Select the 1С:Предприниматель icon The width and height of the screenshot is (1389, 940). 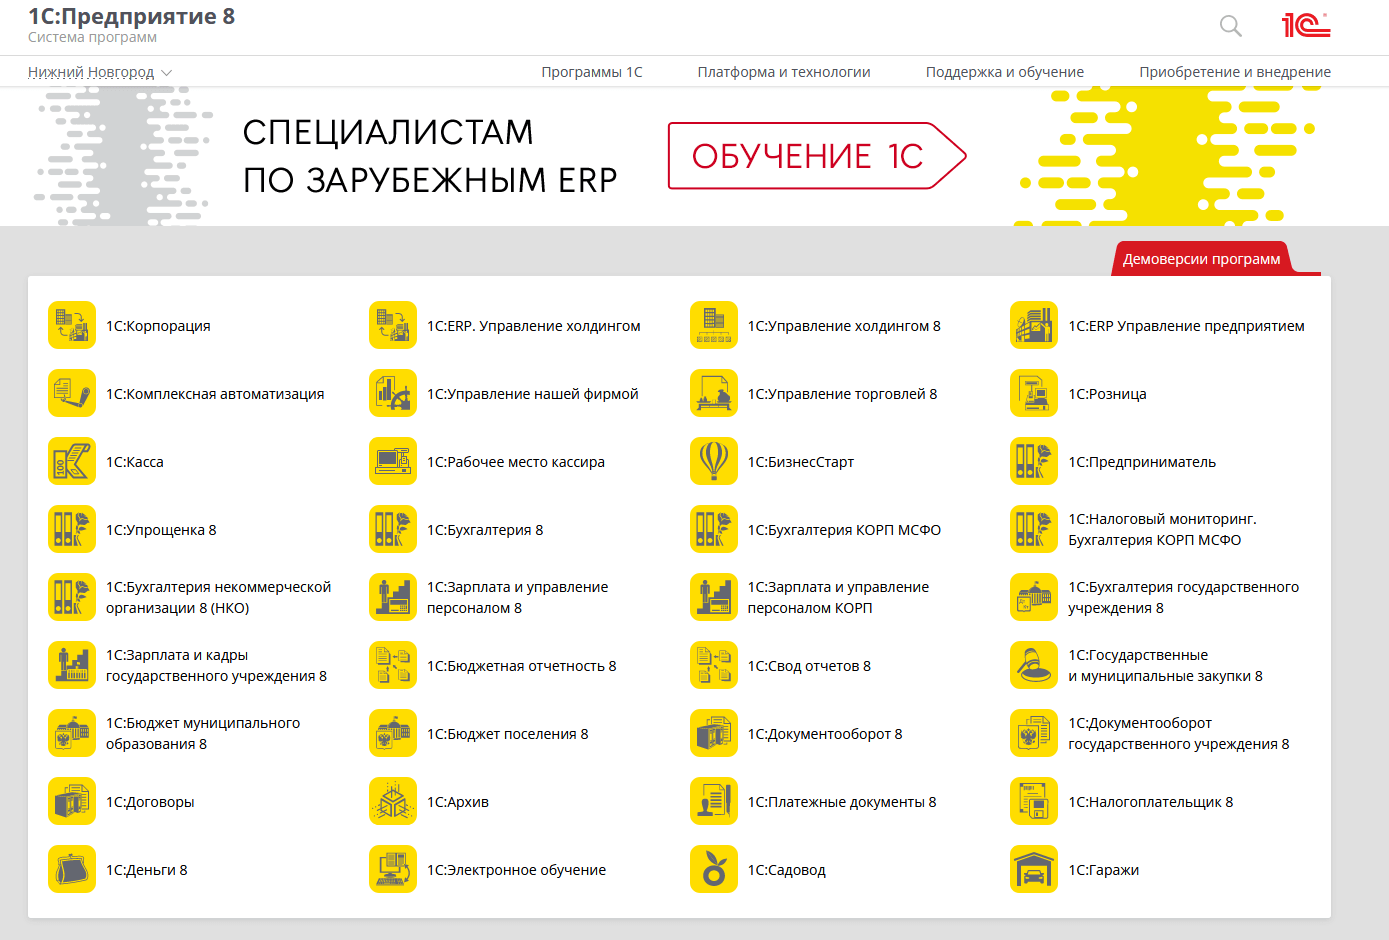pyautogui.click(x=1034, y=462)
